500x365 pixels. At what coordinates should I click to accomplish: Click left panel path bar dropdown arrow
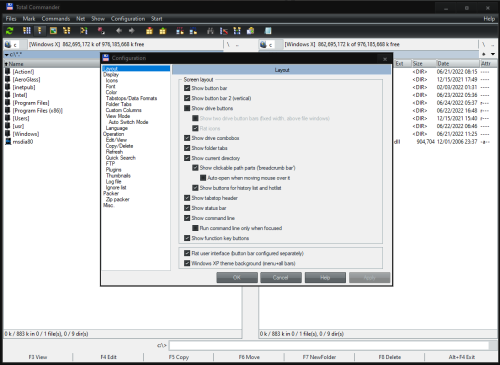coord(6,54)
